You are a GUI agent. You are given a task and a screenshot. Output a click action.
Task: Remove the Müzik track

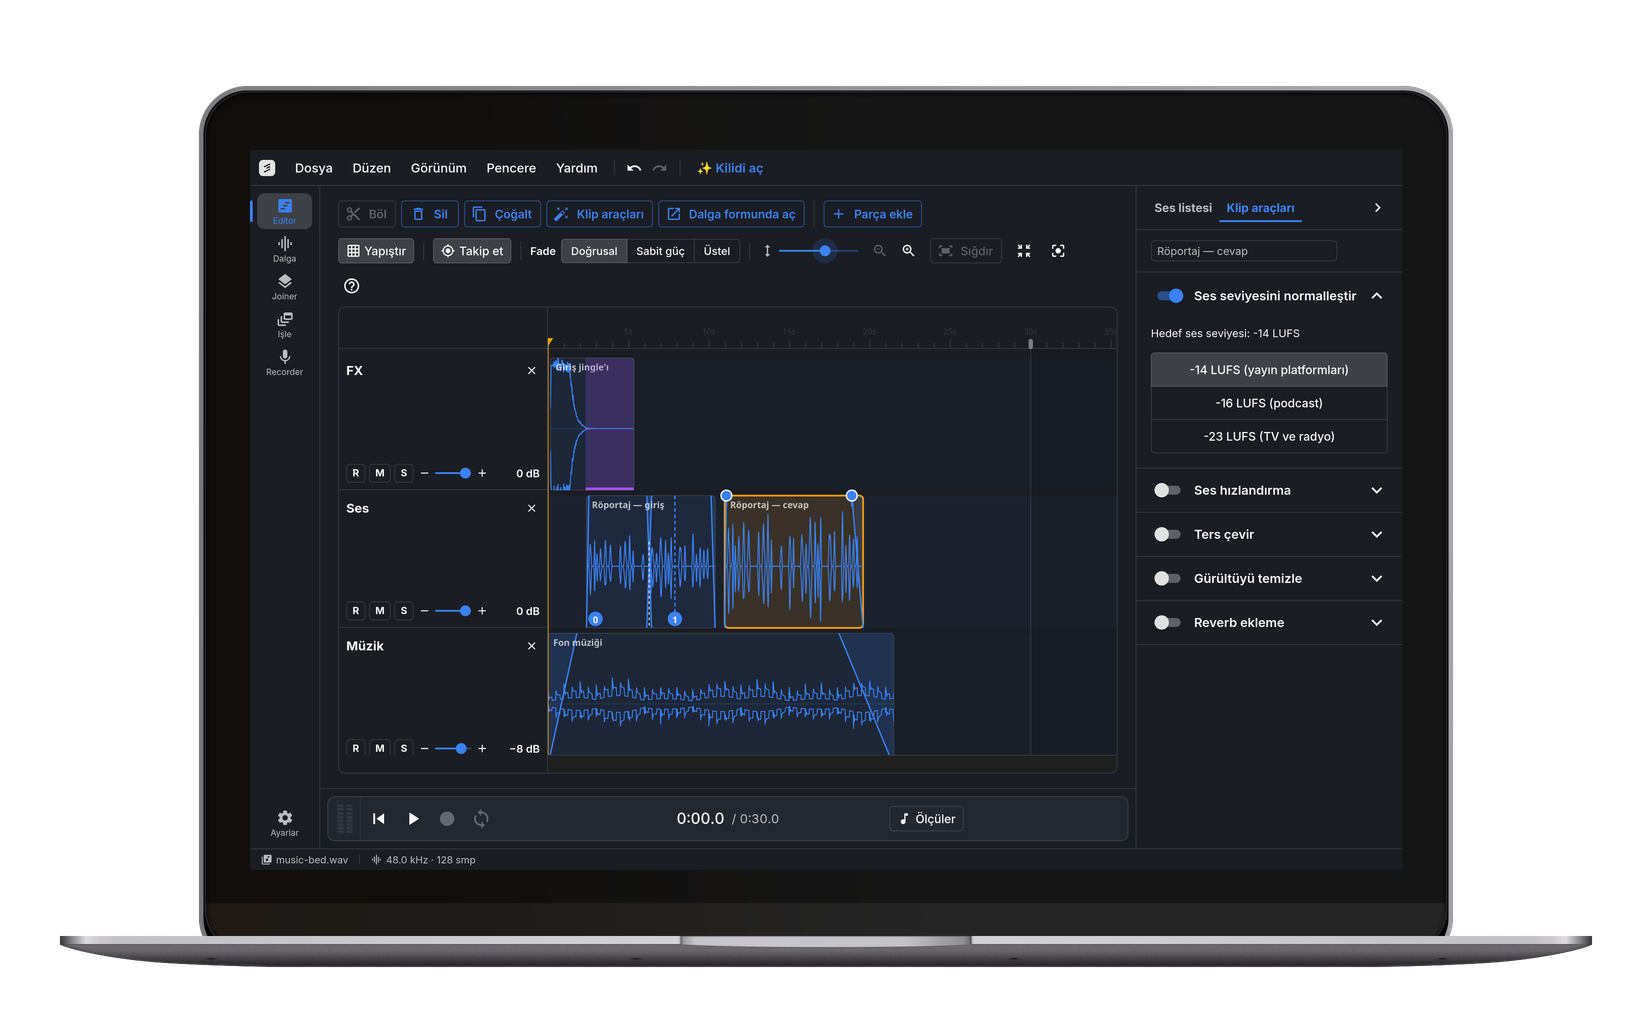[532, 646]
